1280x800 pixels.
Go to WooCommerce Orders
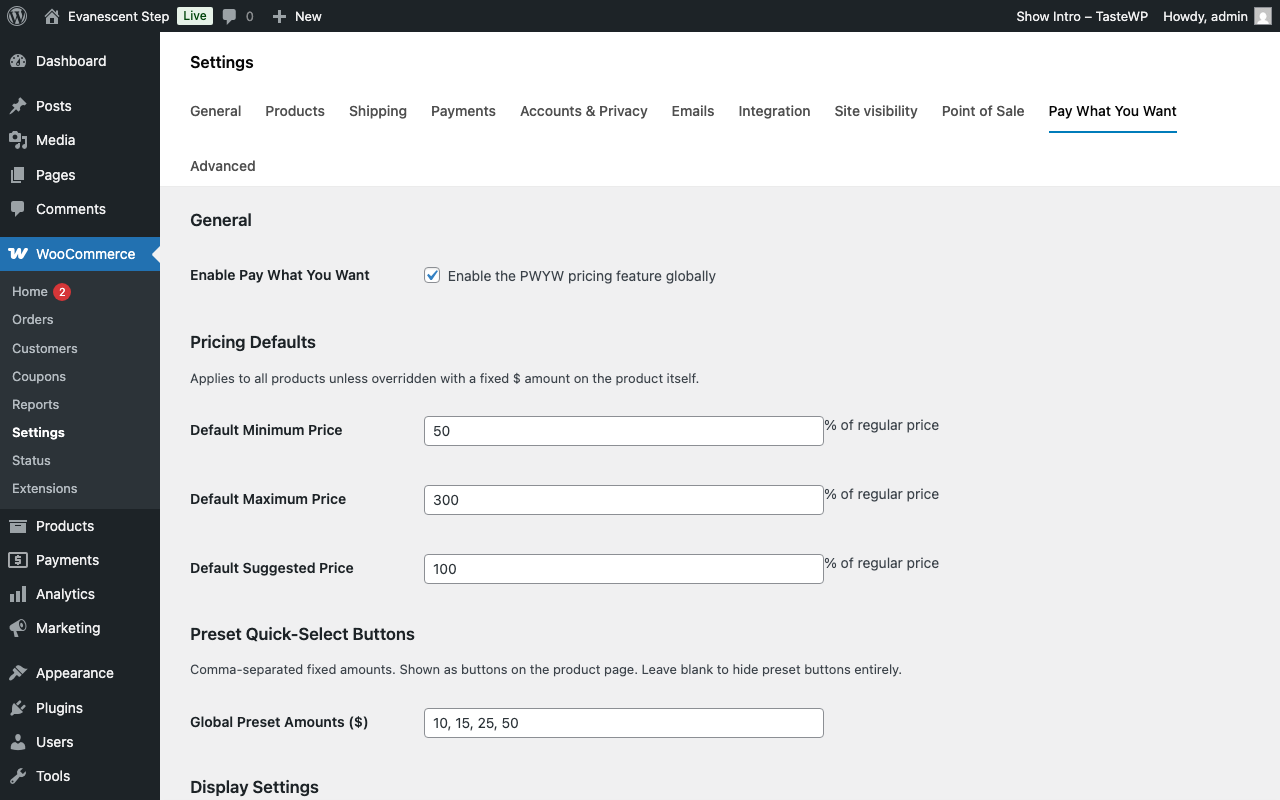point(33,319)
